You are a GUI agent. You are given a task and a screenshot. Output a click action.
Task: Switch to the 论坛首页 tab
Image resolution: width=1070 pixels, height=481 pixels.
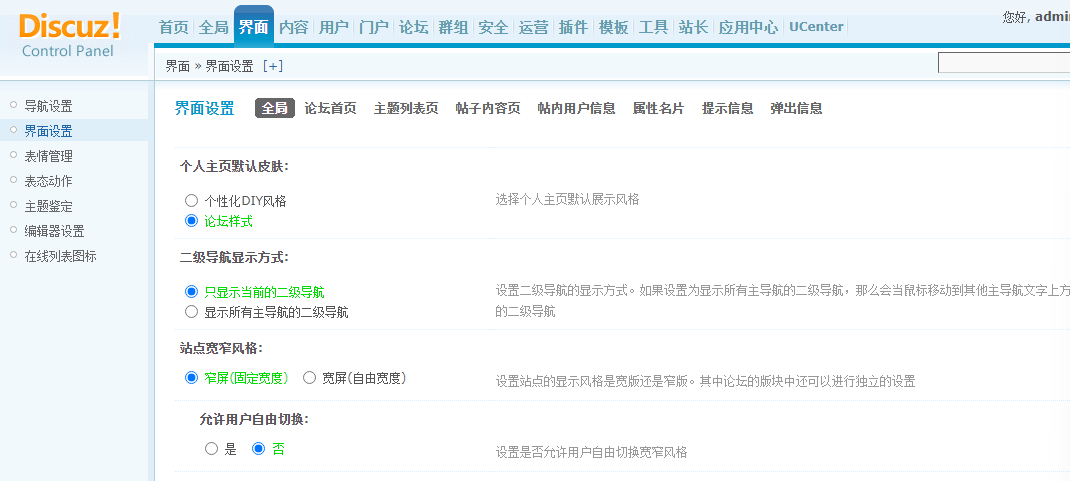(x=330, y=108)
